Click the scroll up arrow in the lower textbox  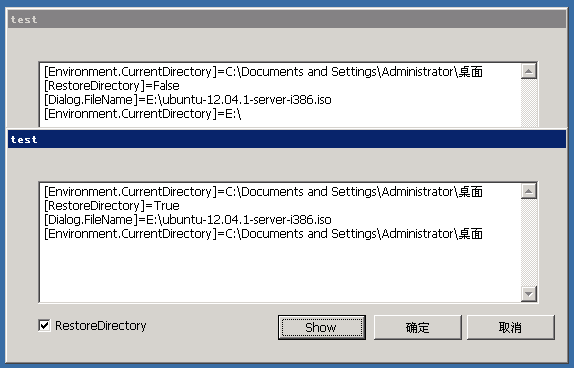529,191
